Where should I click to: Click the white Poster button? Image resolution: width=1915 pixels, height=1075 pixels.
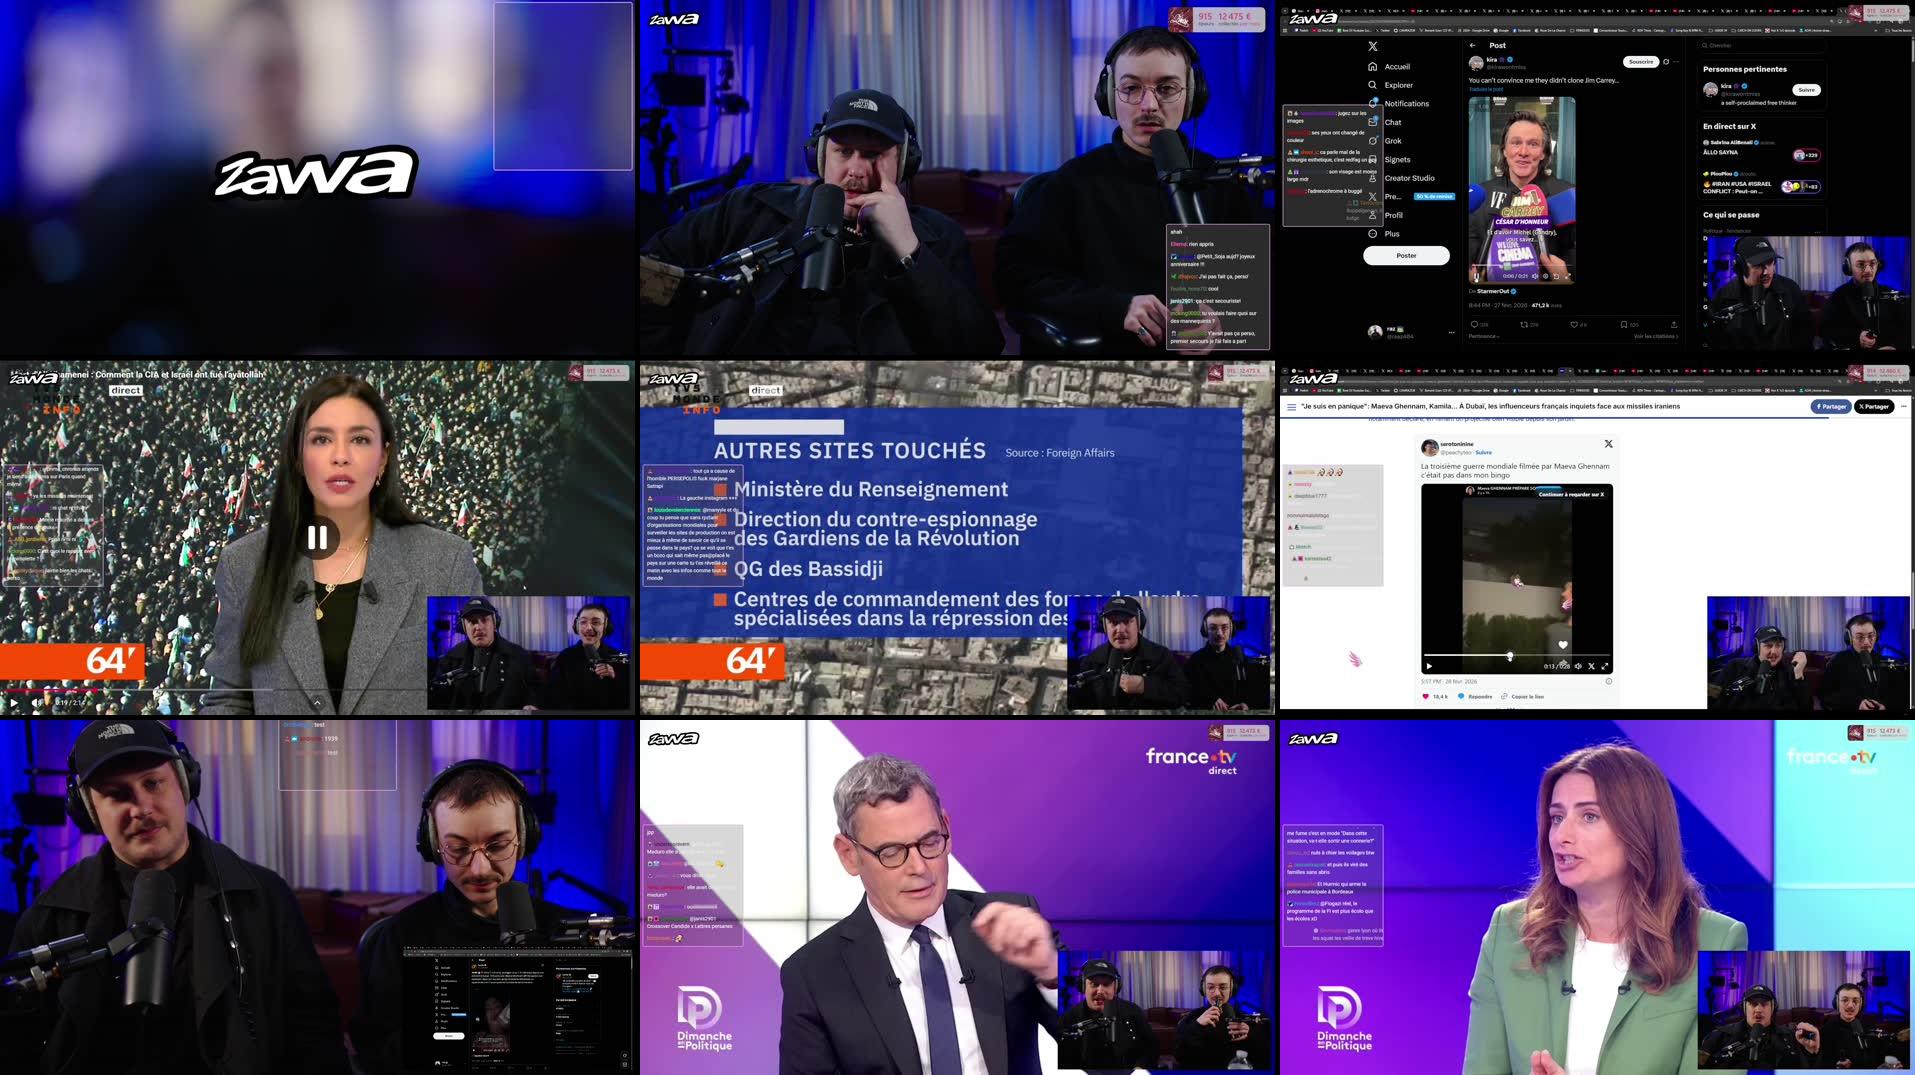pyautogui.click(x=1406, y=256)
